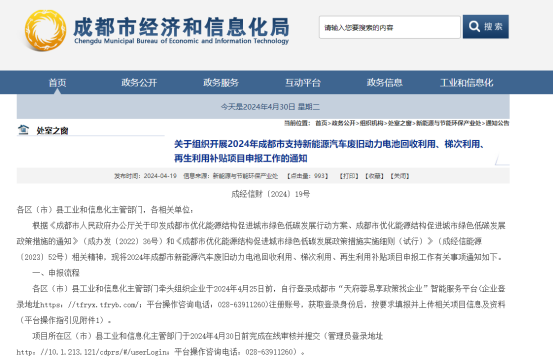Image resolution: width=554 pixels, height=361 pixels.
Task: Click the salutation line 各区（市）县工业和信息化主管部门
Action: tap(105, 210)
